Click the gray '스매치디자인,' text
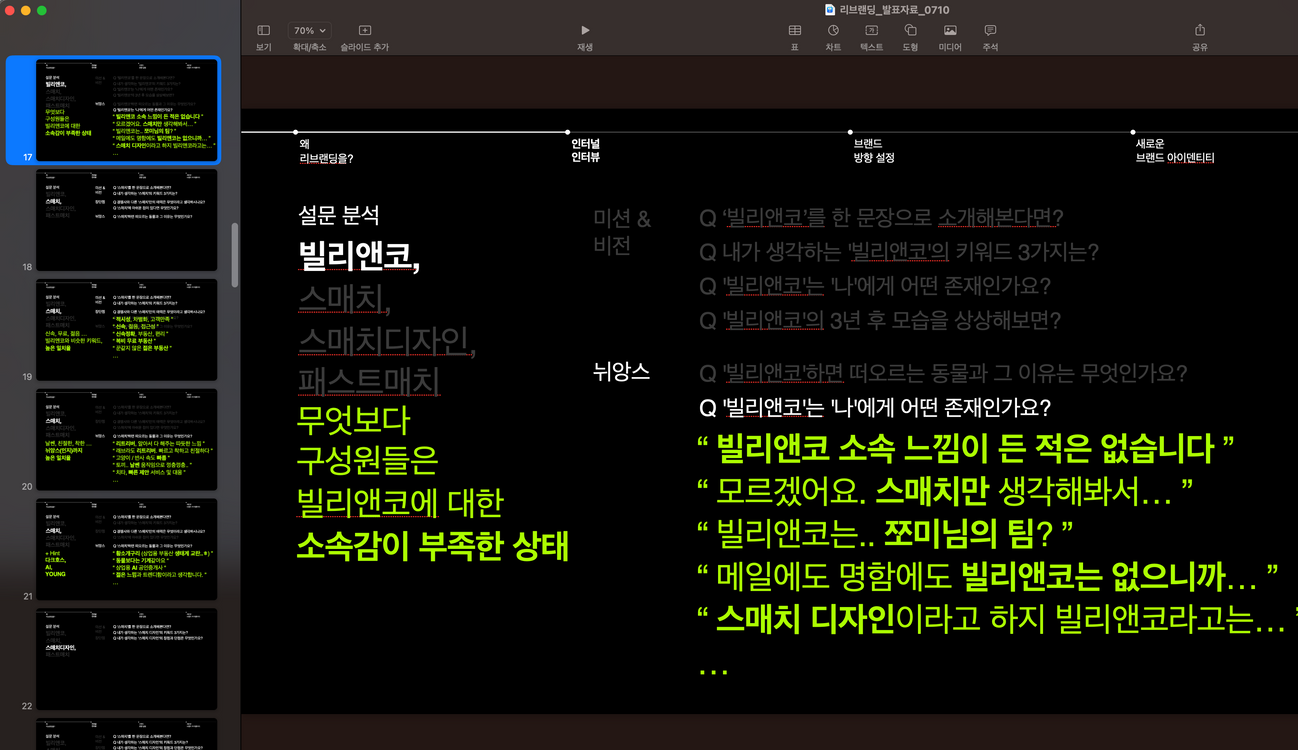This screenshot has height=750, width=1298. 387,340
